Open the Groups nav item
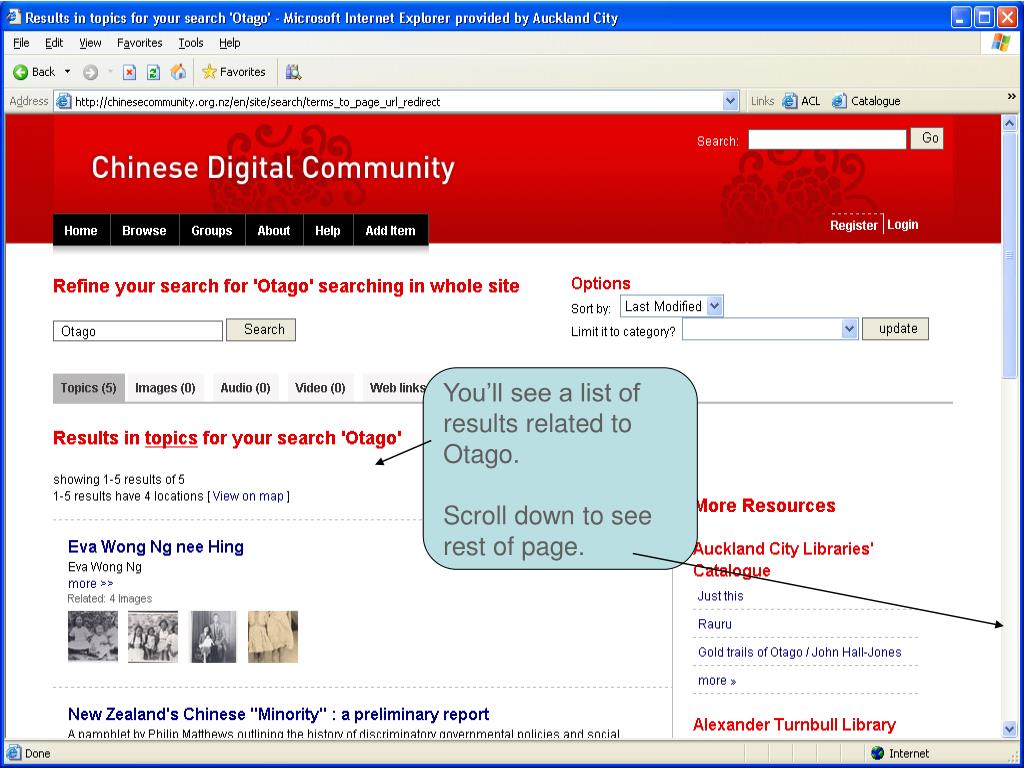The width and height of the screenshot is (1024, 768). [212, 231]
